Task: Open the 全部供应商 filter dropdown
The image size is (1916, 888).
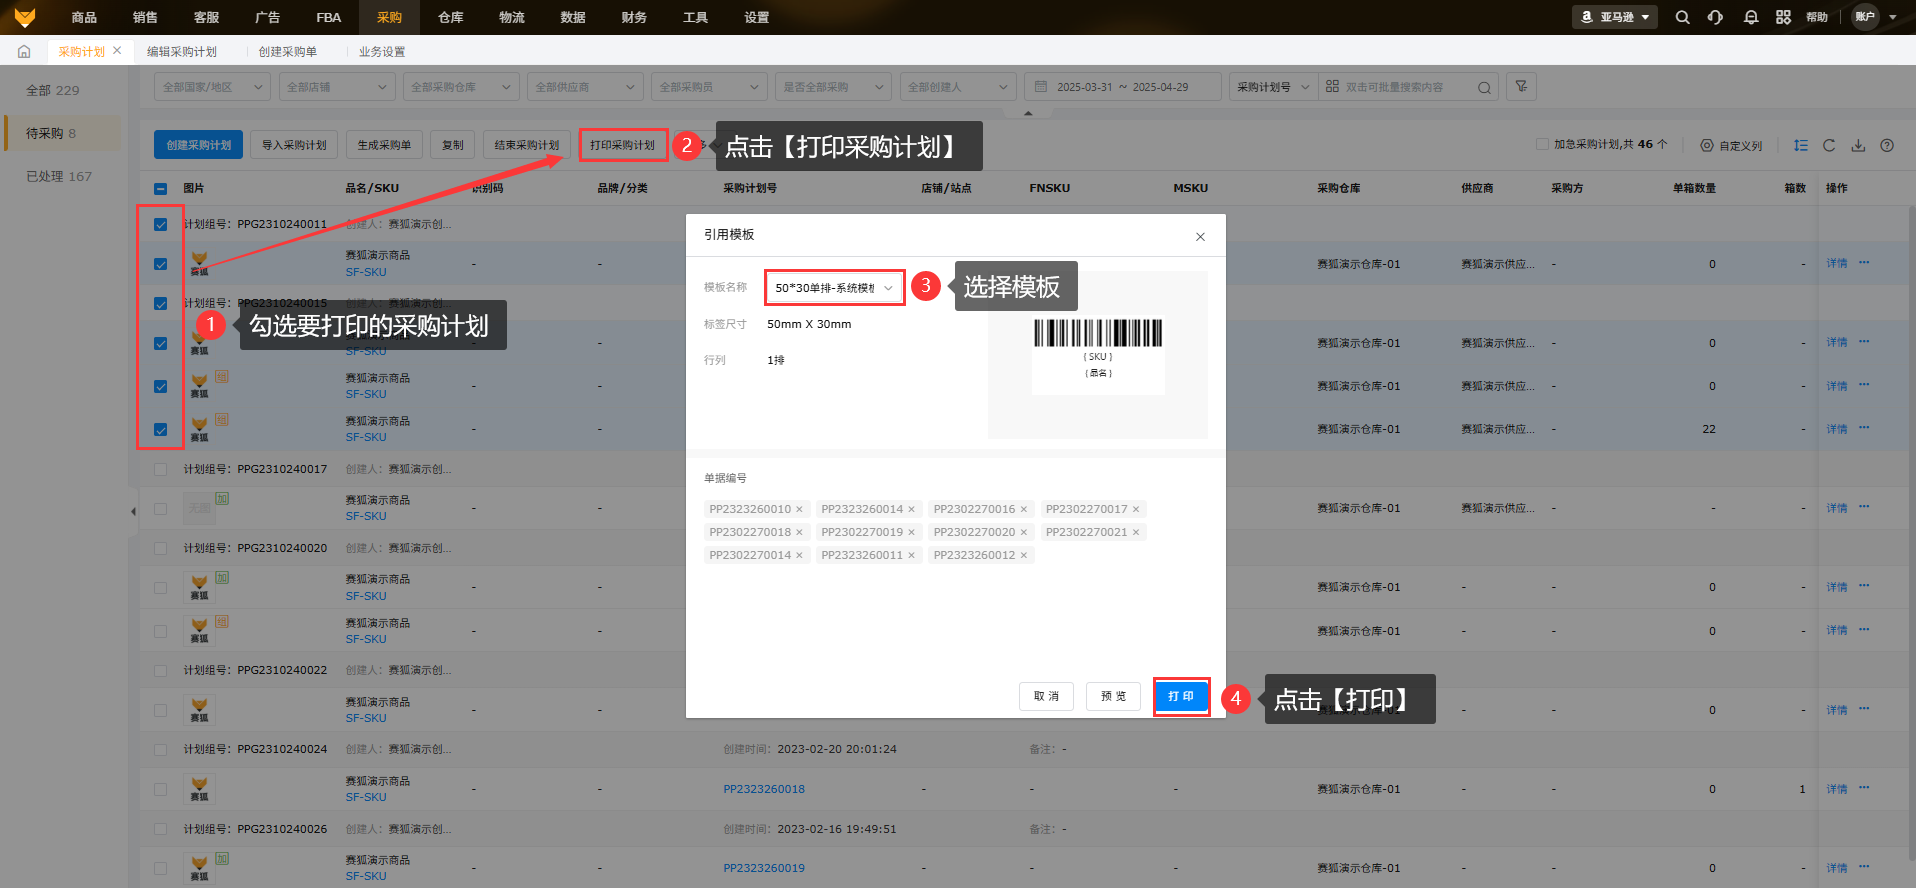Action: tap(585, 87)
